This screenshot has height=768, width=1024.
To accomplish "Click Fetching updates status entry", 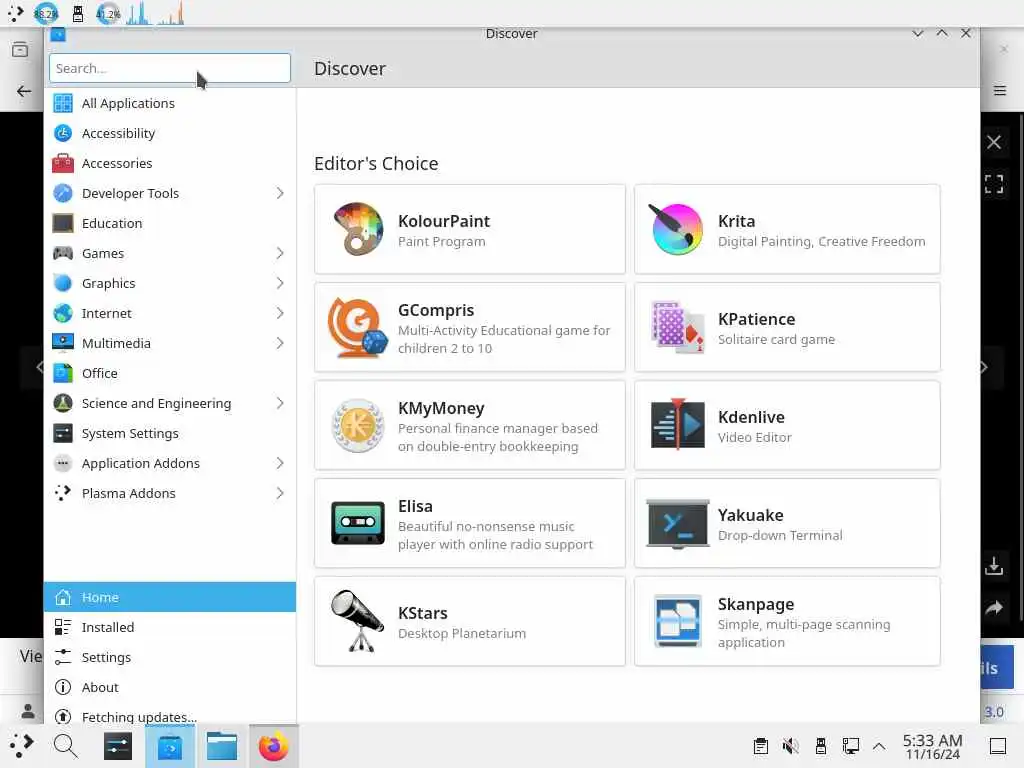I will click(170, 716).
